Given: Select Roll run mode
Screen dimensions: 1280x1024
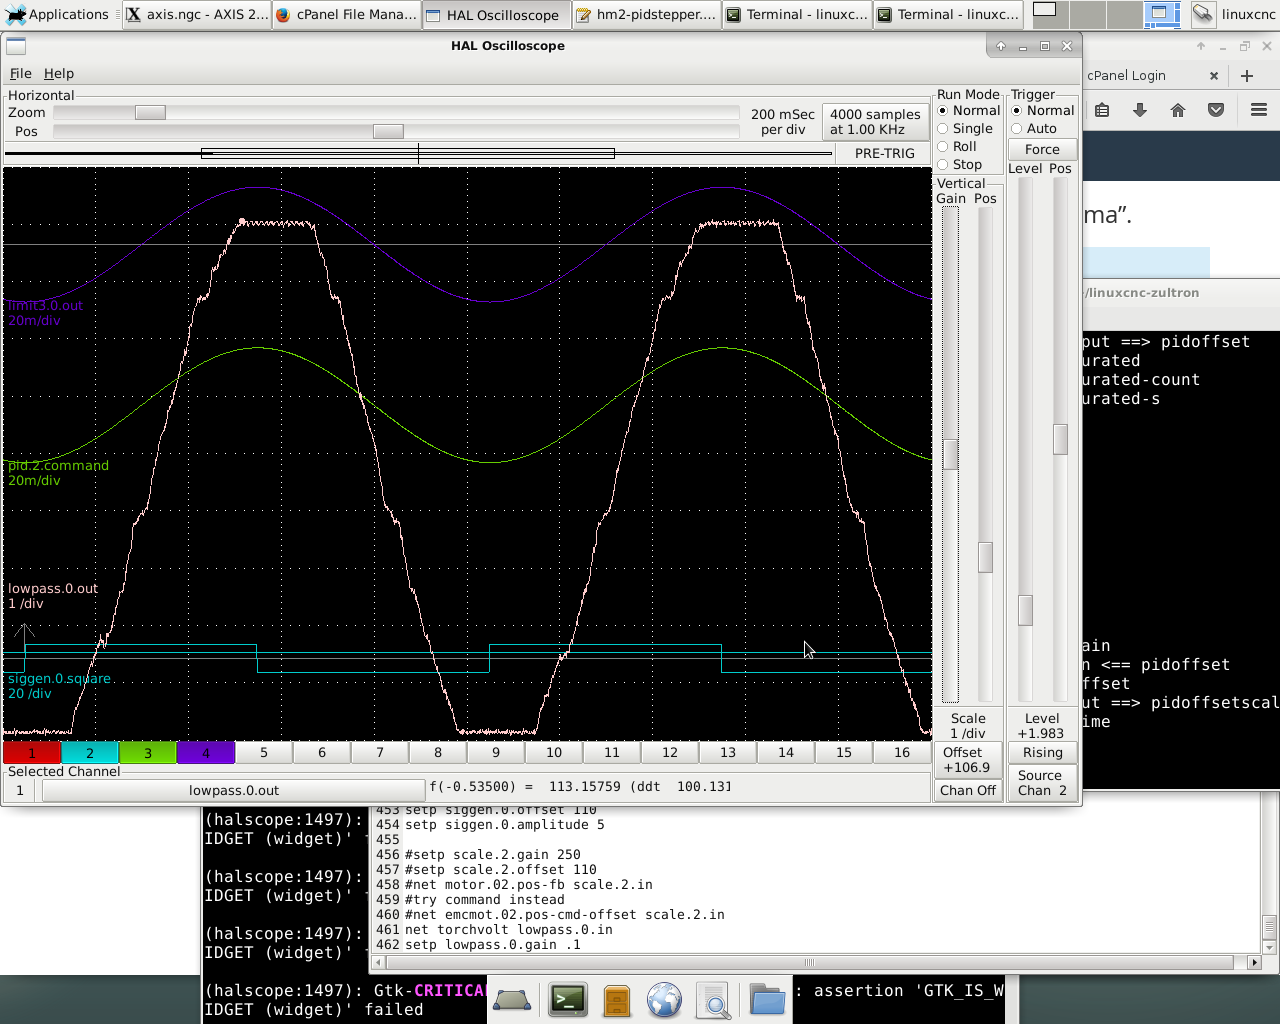Looking at the screenshot, I should coord(943,147).
